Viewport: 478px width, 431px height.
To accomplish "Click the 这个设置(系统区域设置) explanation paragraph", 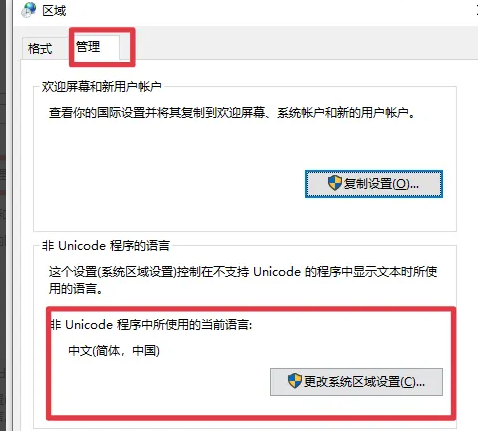I will pyautogui.click(x=243, y=280).
